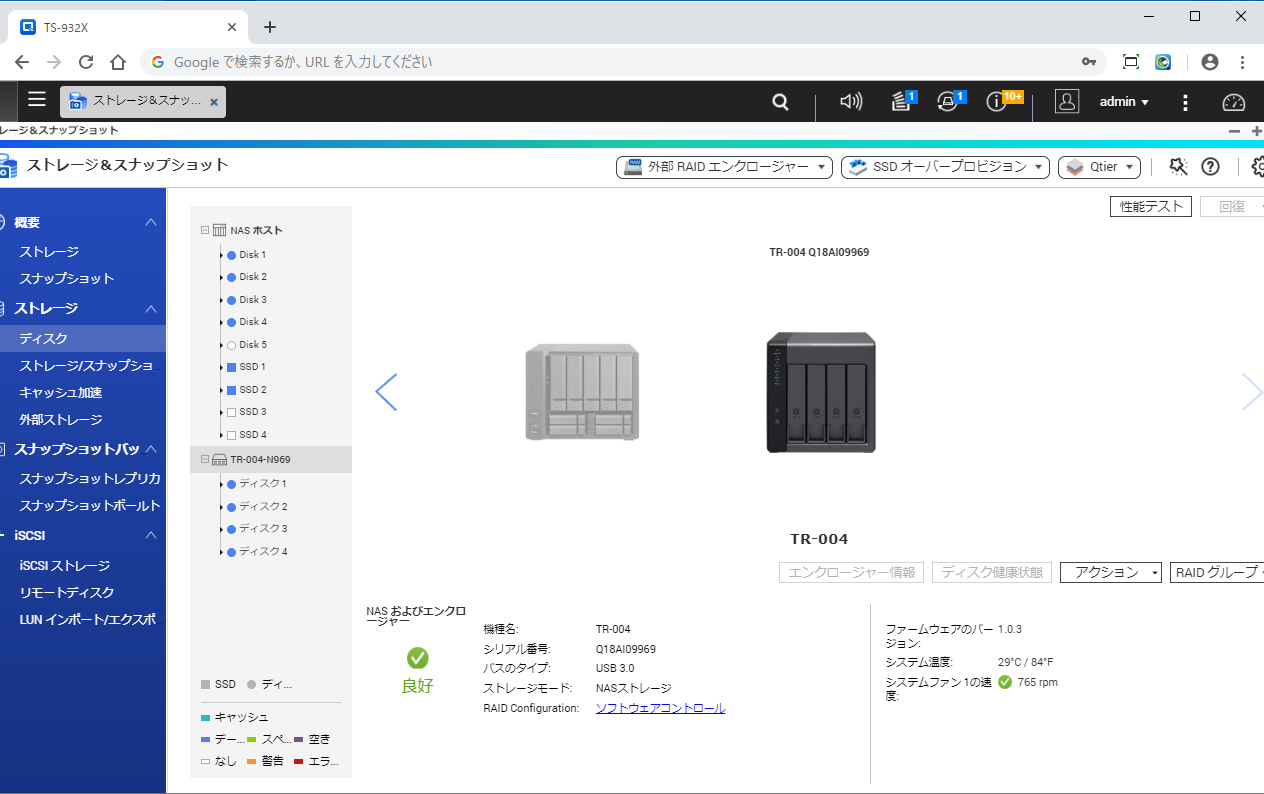This screenshot has height=794, width=1264.
Task: Open the SSD オーバープロビジョン dropdown
Action: pyautogui.click(x=945, y=167)
